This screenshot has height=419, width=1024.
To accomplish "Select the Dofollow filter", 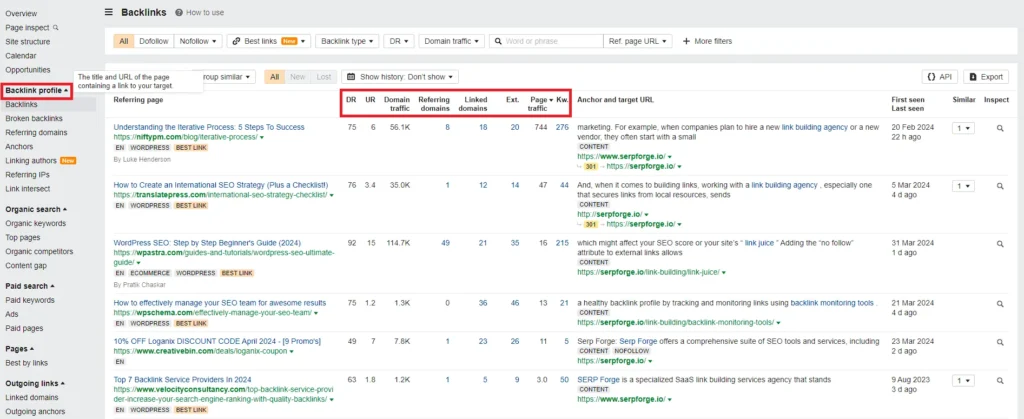I will click(153, 41).
